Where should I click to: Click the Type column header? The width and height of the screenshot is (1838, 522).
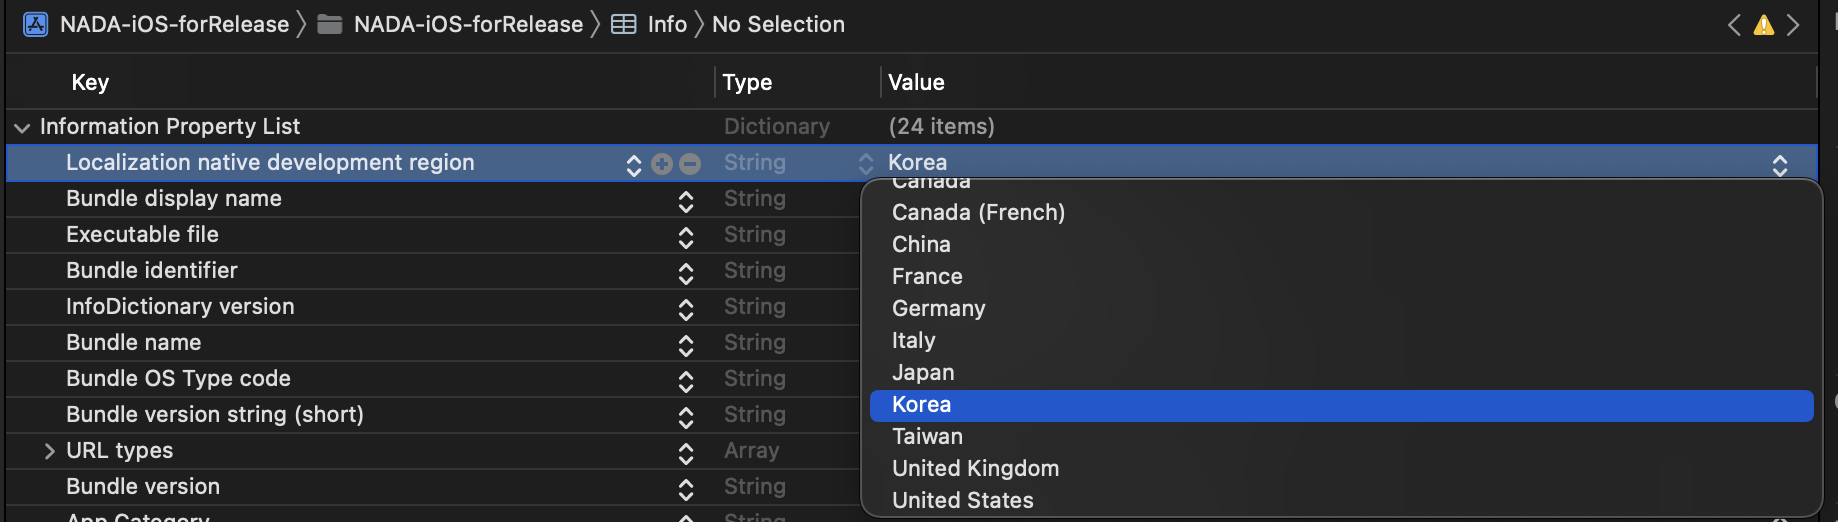click(x=747, y=82)
